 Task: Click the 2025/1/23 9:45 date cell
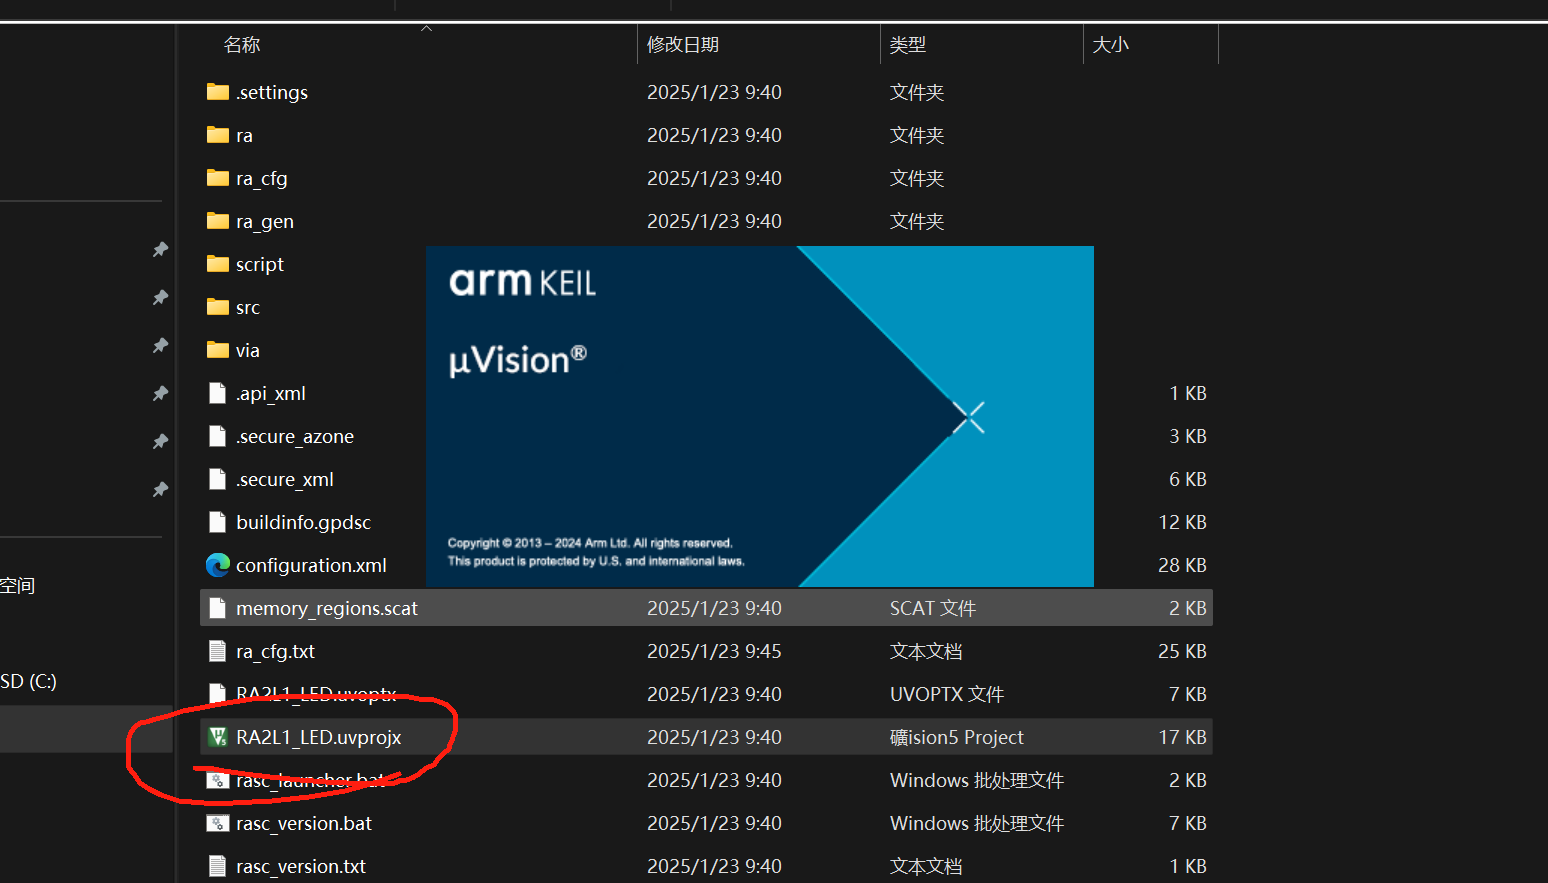pyautogui.click(x=714, y=651)
